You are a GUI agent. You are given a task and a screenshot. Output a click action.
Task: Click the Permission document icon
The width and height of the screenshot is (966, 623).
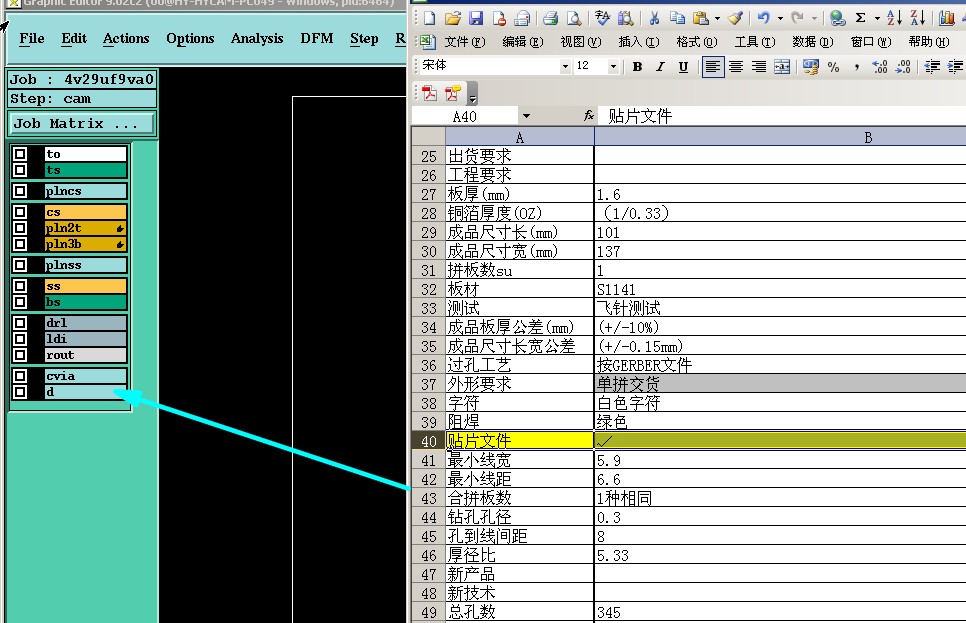(x=500, y=18)
